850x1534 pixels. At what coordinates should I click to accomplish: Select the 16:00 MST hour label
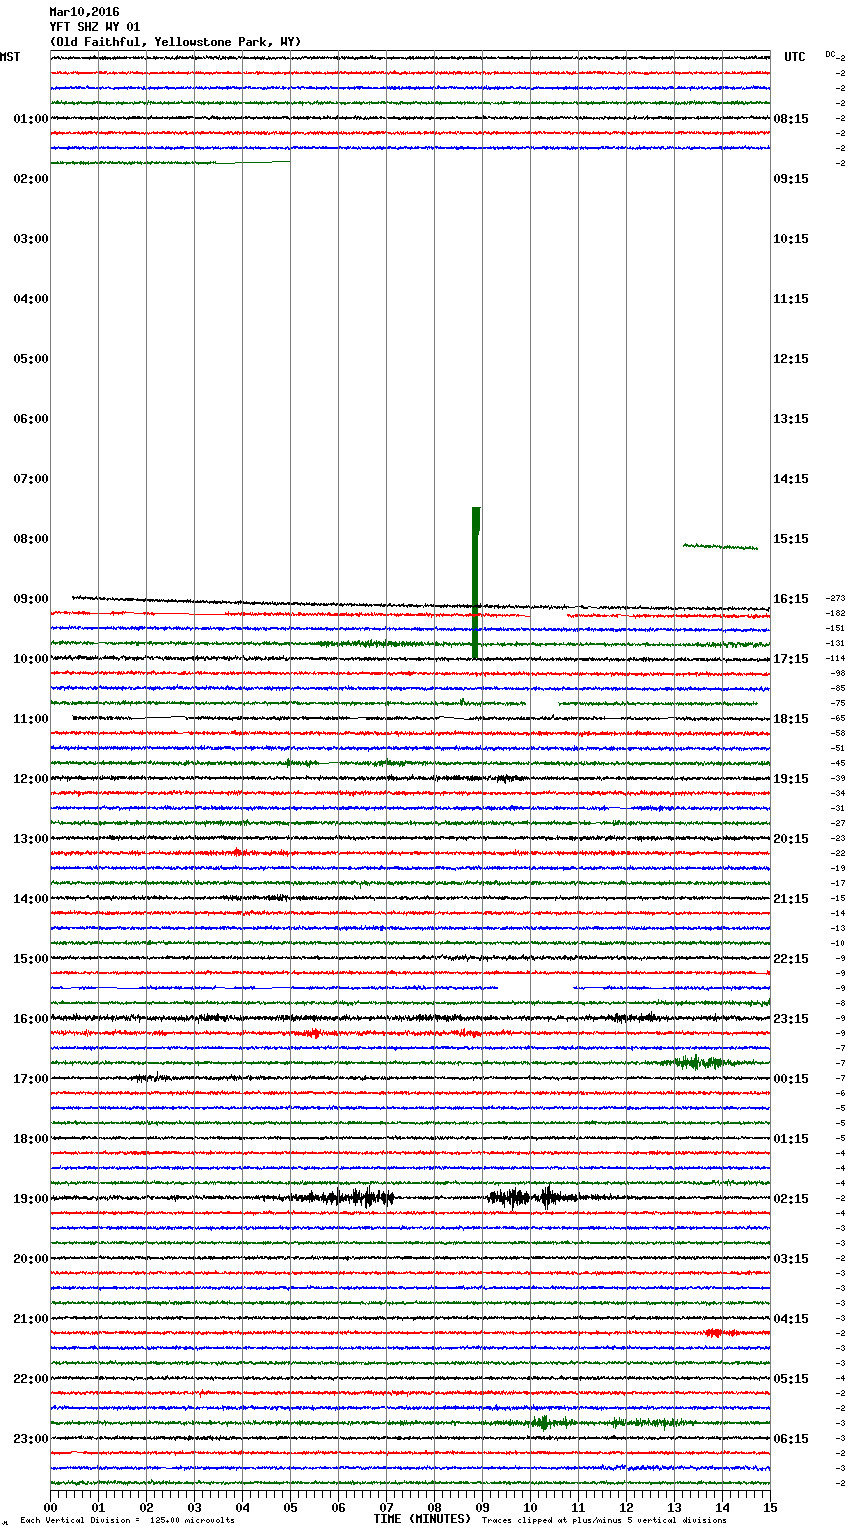(x=30, y=1019)
